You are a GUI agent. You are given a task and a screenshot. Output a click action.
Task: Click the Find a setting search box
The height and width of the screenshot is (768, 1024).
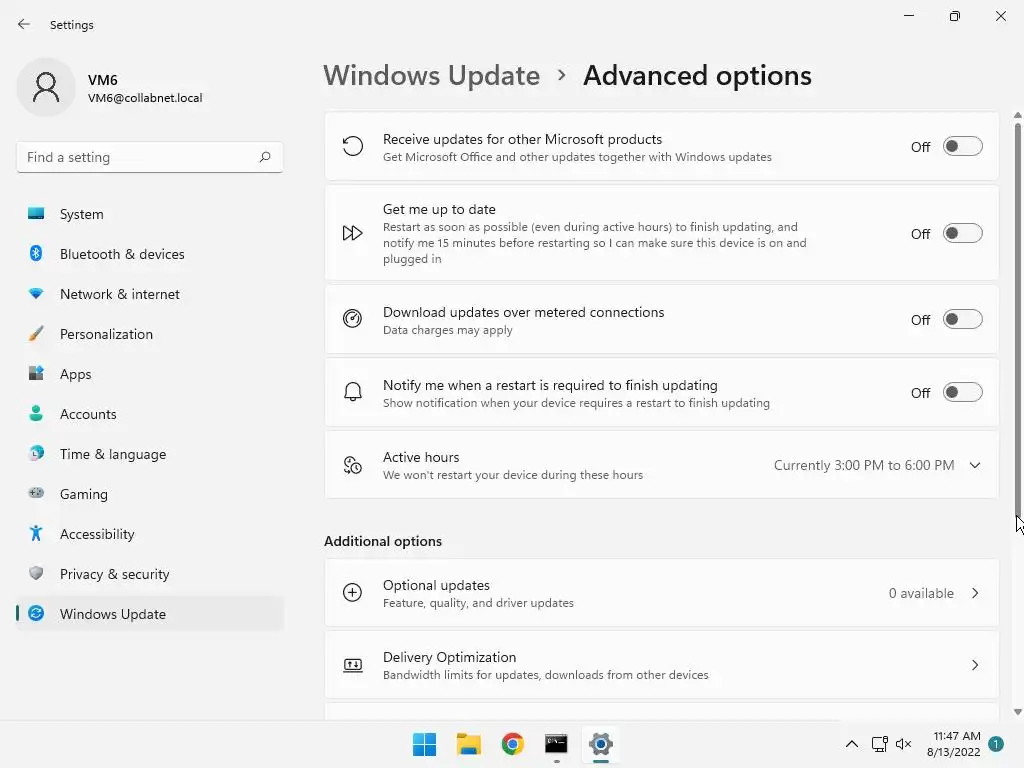click(150, 157)
